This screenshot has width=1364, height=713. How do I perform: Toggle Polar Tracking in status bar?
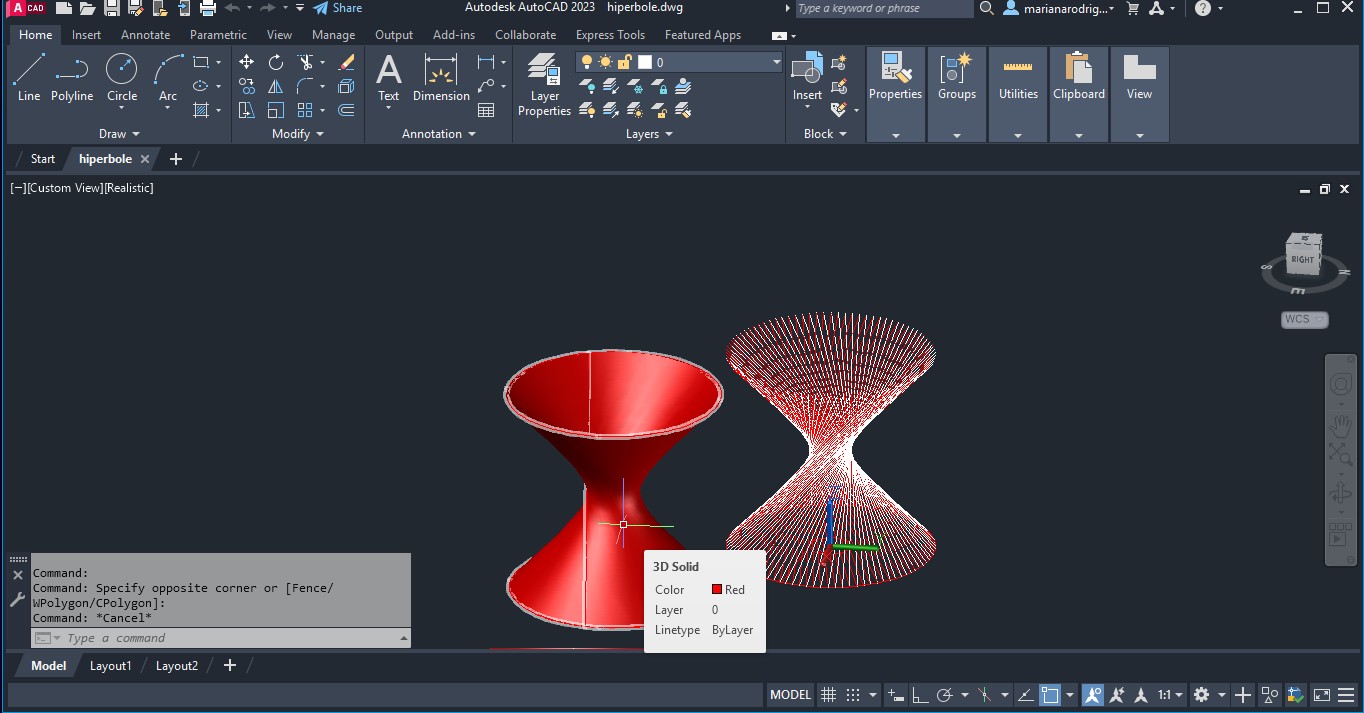pyautogui.click(x=944, y=695)
